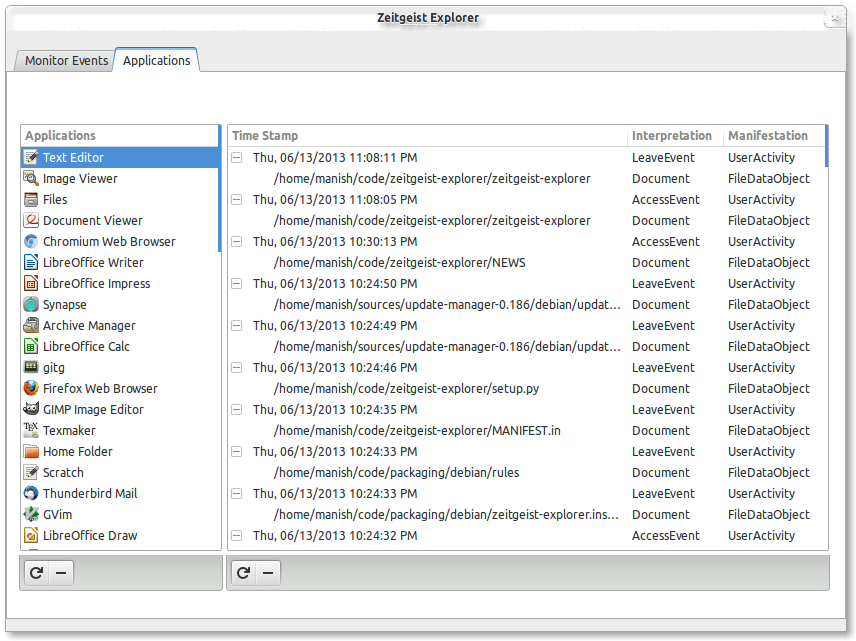The height and width of the screenshot is (641, 856).
Task: Refresh the events list
Action: pos(243,573)
